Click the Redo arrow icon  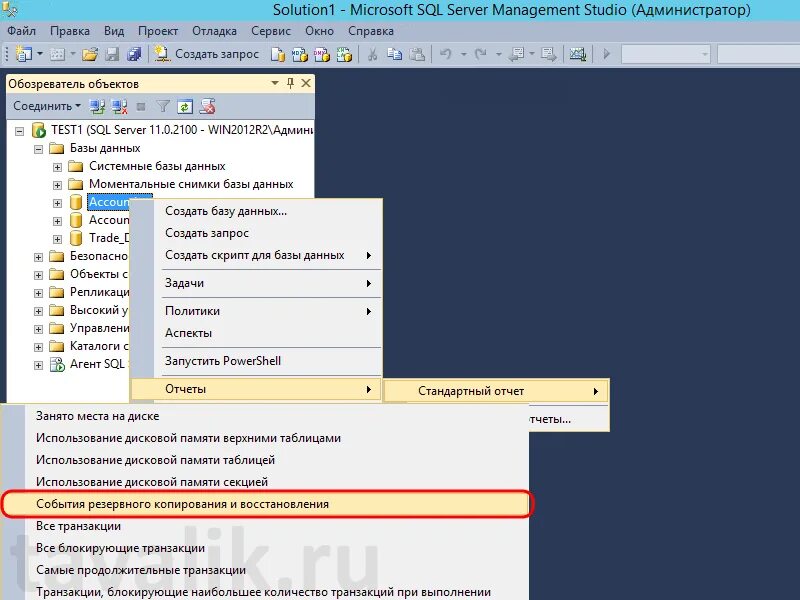(x=481, y=54)
